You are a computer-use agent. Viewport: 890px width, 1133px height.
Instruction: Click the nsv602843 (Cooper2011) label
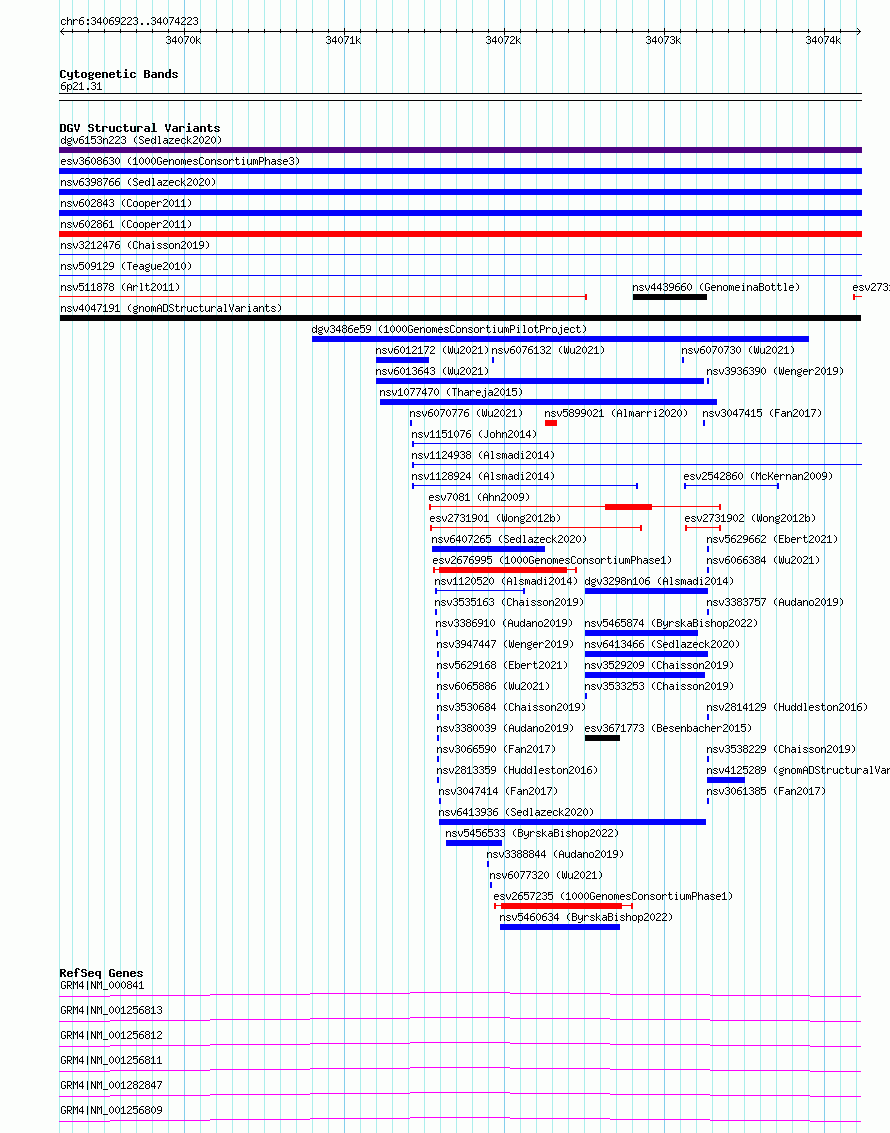pos(126,203)
